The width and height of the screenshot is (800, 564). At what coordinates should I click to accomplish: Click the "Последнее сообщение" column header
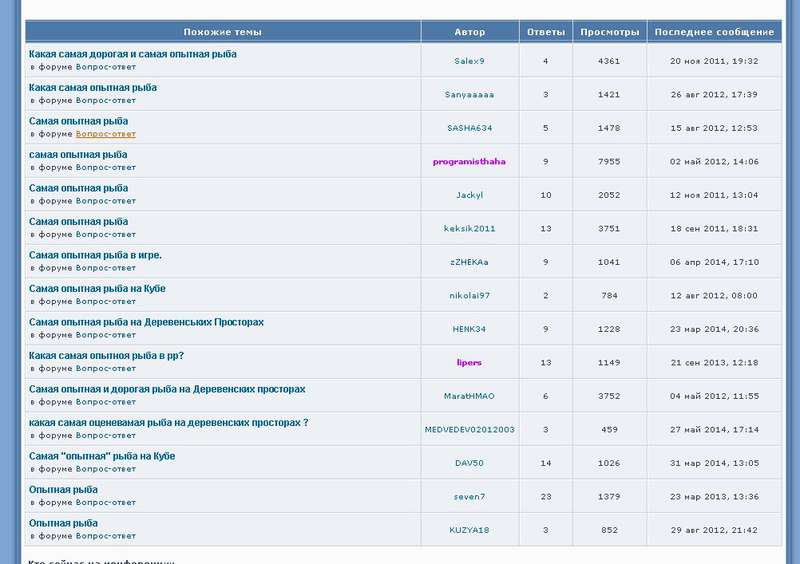pyautogui.click(x=714, y=32)
